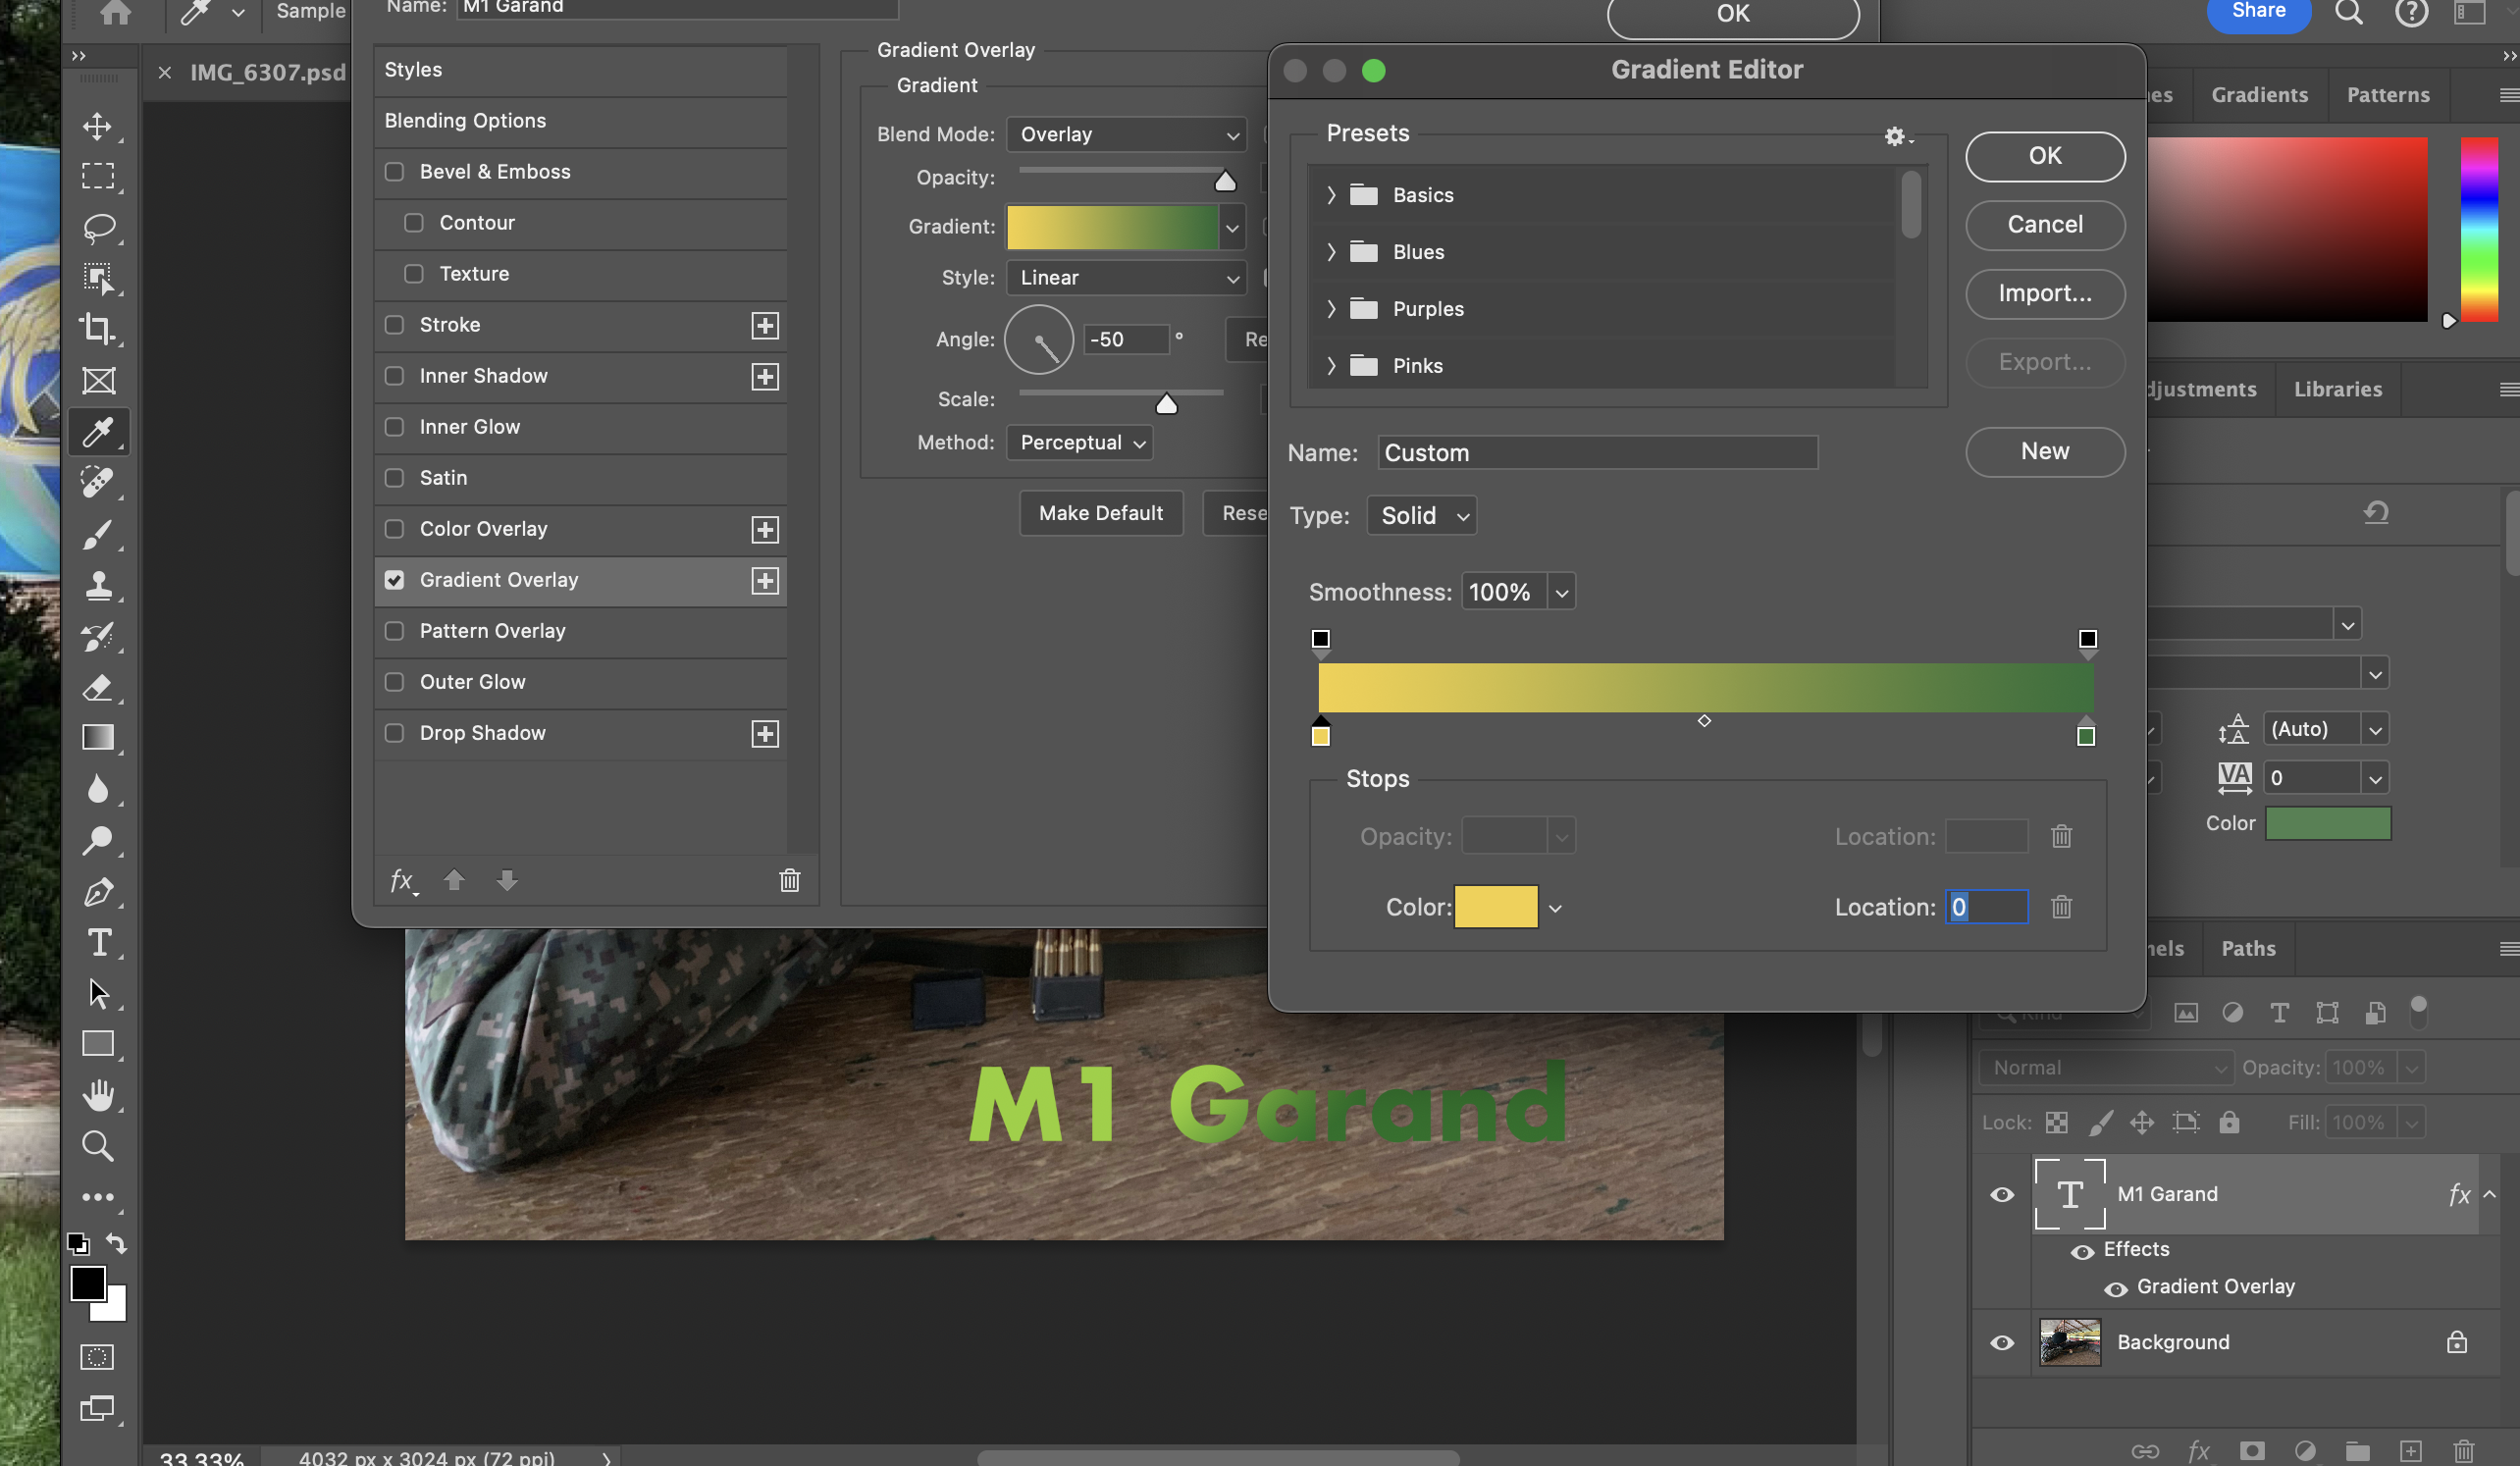Uncheck the Gradient Overlay effect

394,580
